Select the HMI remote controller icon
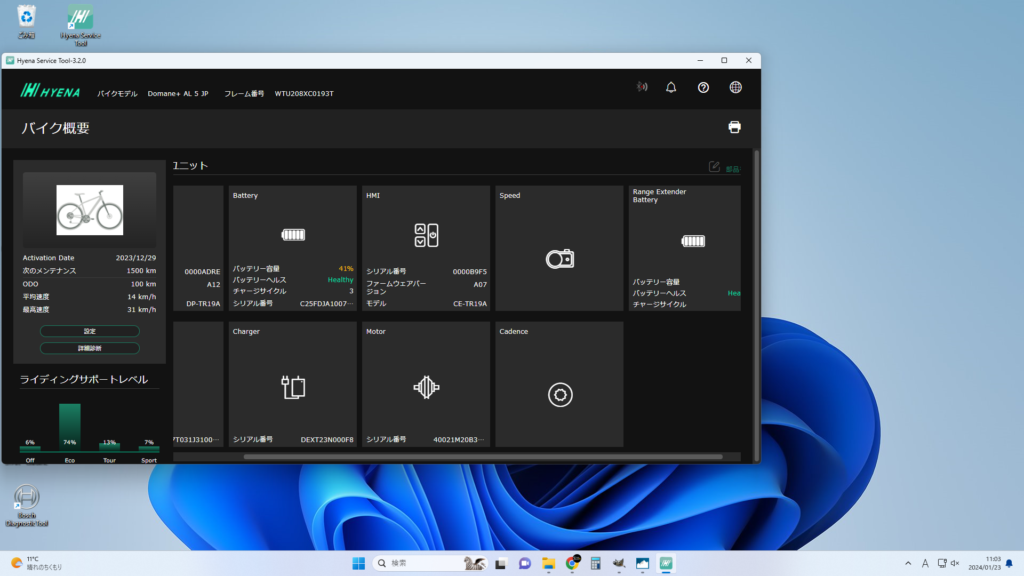 click(426, 236)
